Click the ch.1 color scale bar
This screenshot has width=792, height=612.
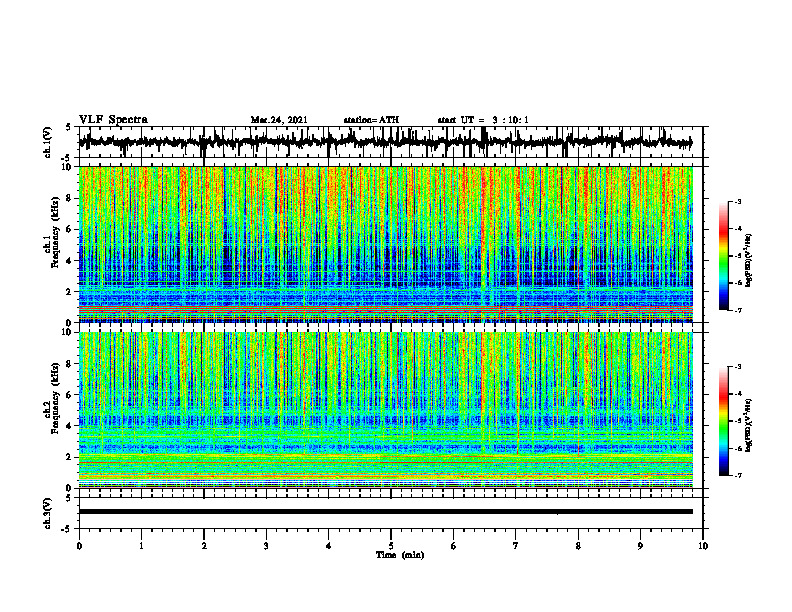coord(724,256)
